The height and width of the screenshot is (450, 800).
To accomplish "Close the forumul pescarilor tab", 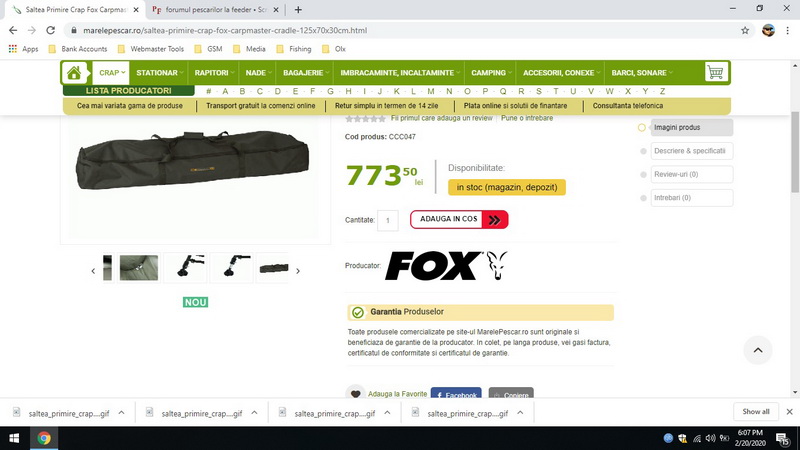I will pos(276,10).
